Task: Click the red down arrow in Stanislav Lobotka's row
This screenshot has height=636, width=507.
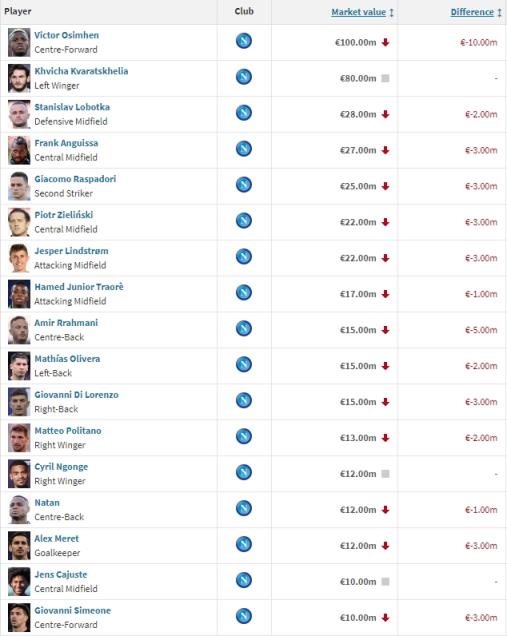Action: (385, 114)
